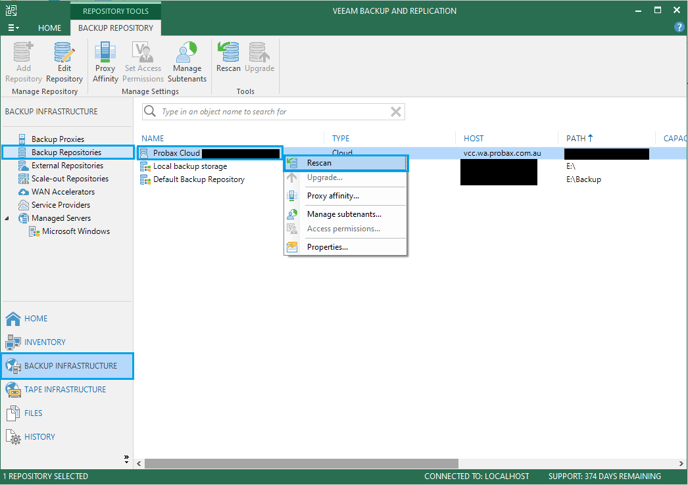Click the HISTORY gear-document icon

(13, 437)
